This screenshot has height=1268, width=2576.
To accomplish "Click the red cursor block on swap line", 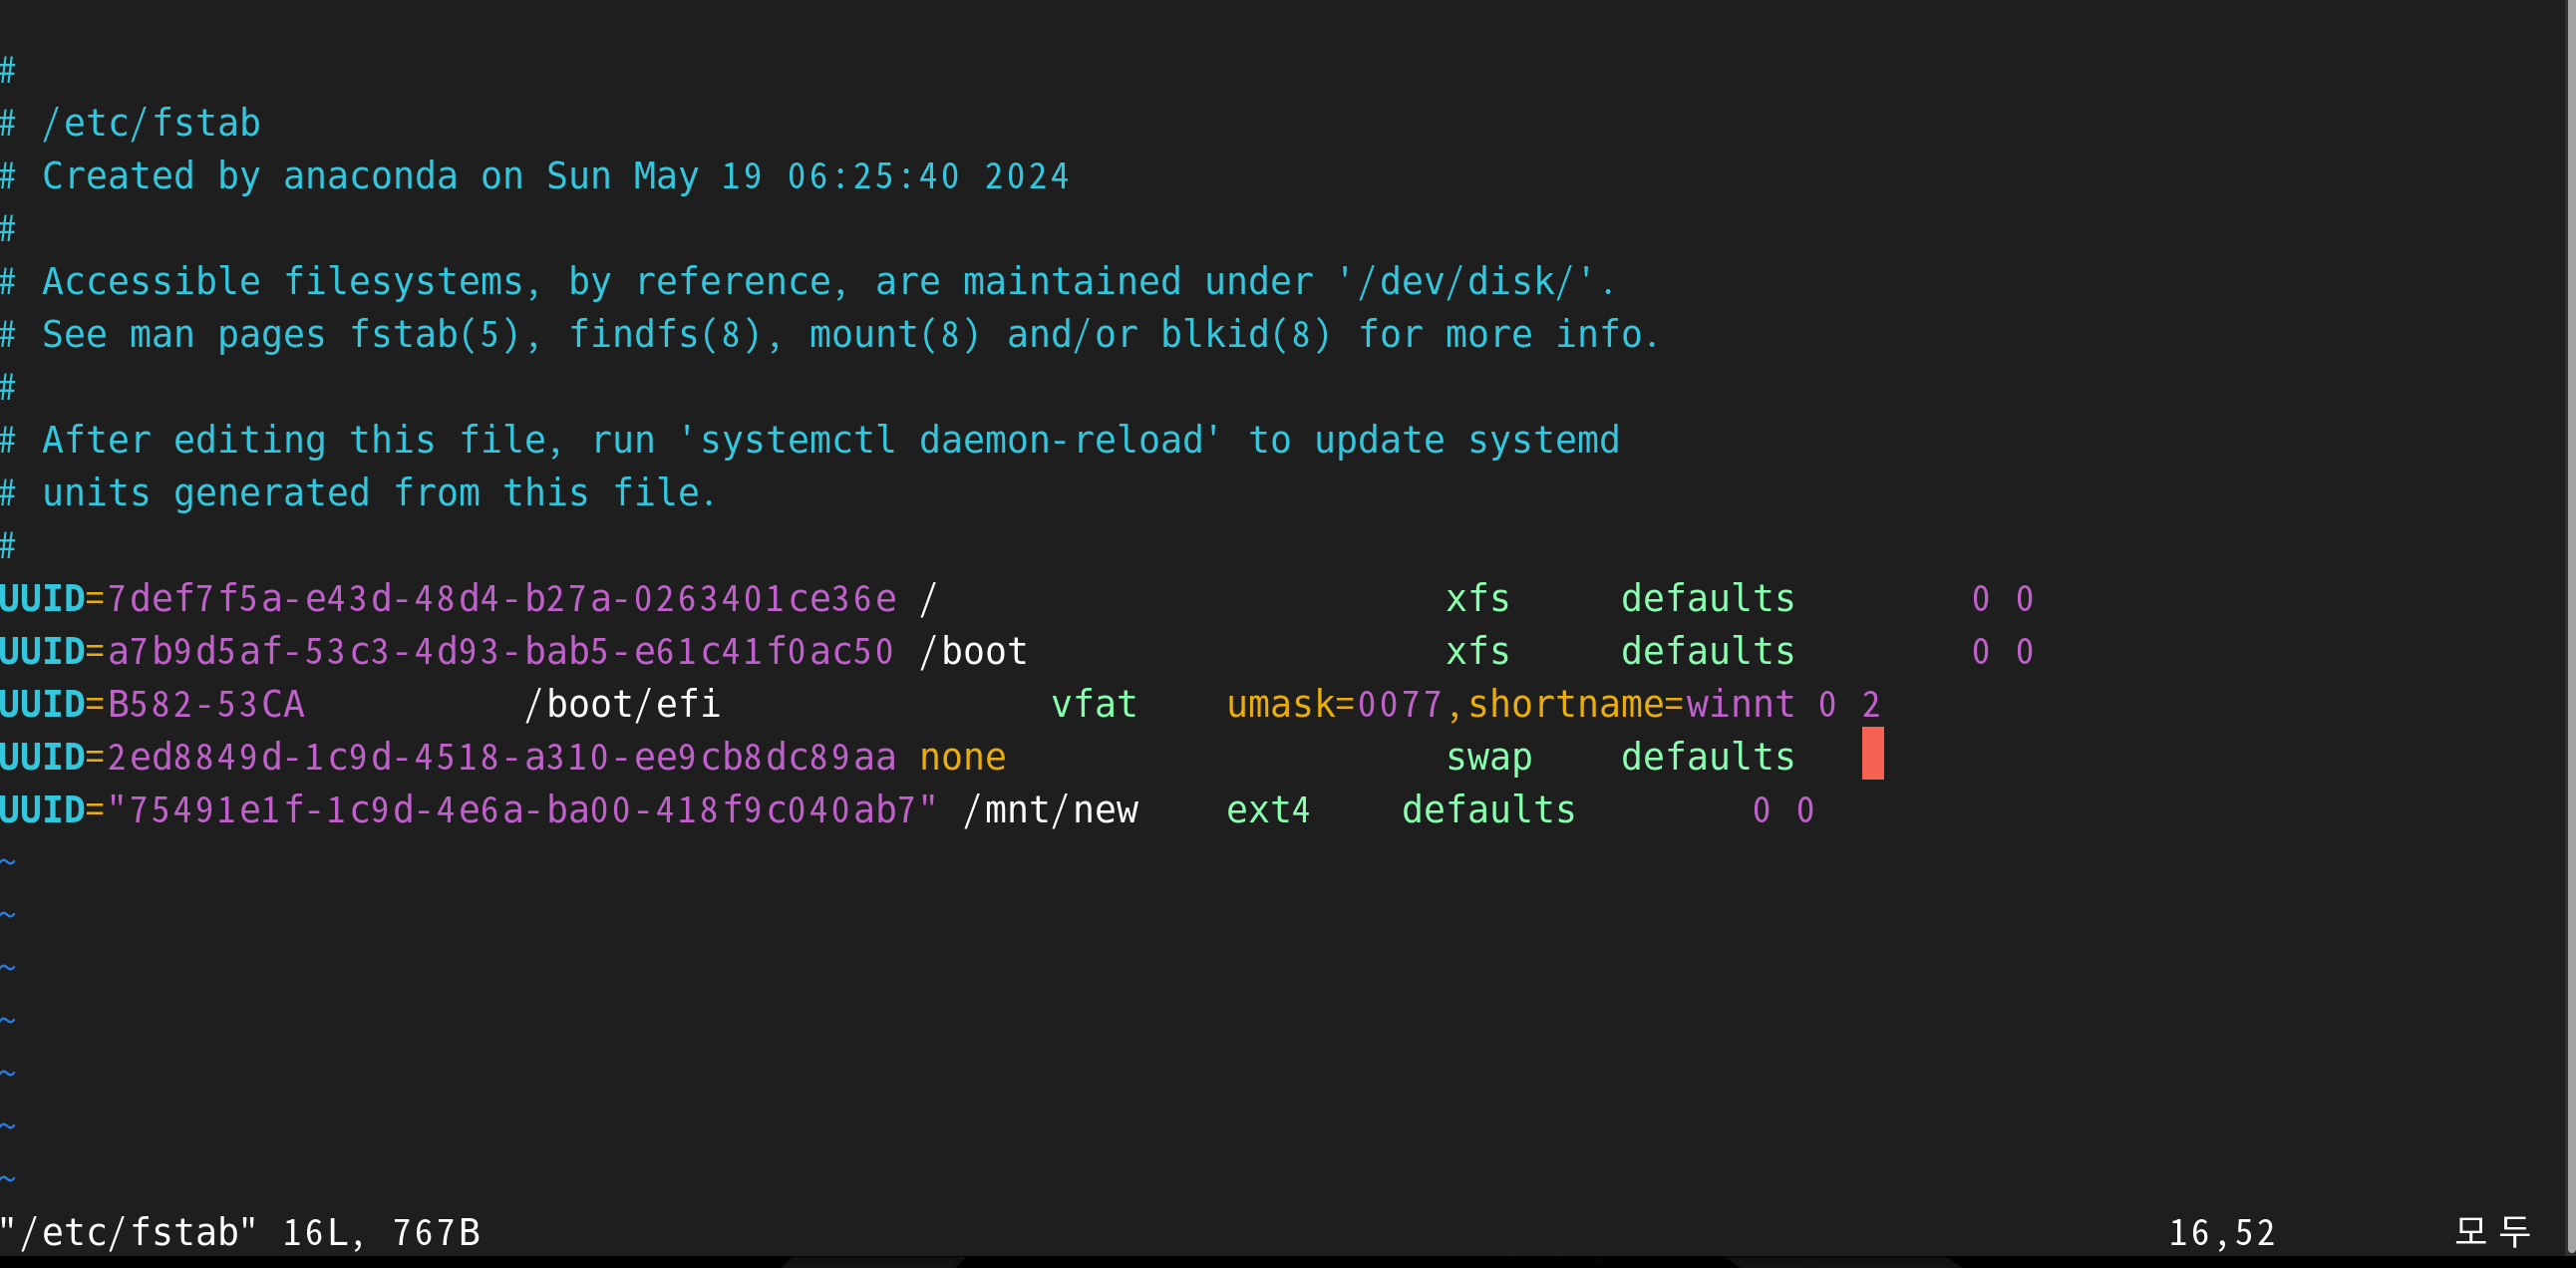I will click(x=1872, y=754).
